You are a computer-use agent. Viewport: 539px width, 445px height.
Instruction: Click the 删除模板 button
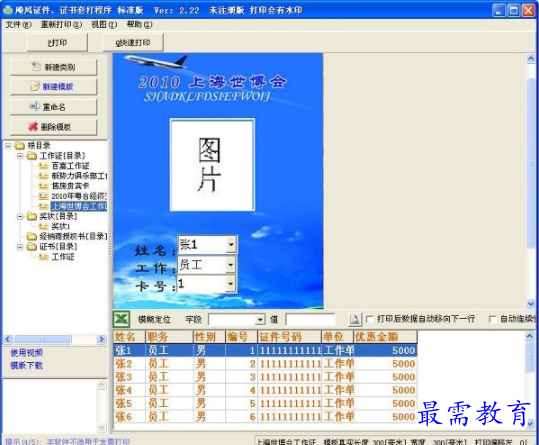click(x=54, y=127)
